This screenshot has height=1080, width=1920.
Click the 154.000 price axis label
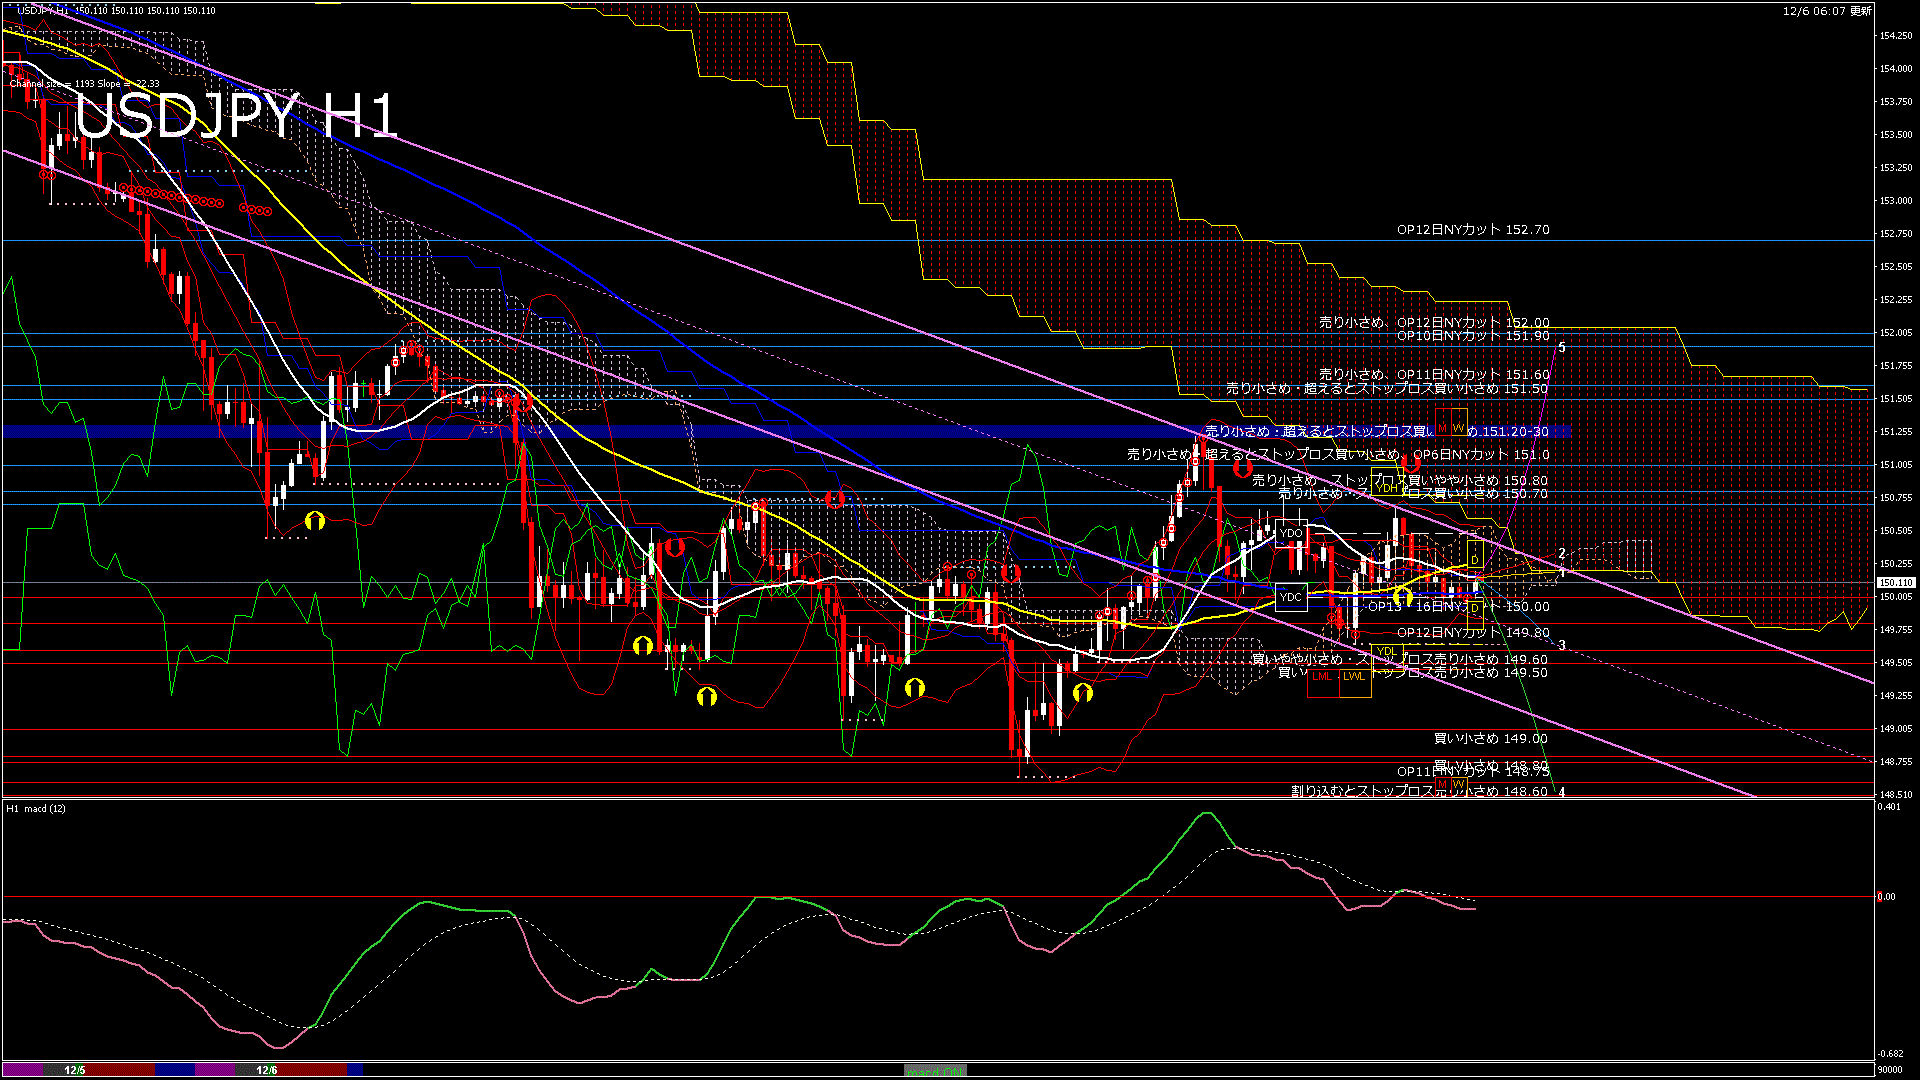(x=1896, y=69)
